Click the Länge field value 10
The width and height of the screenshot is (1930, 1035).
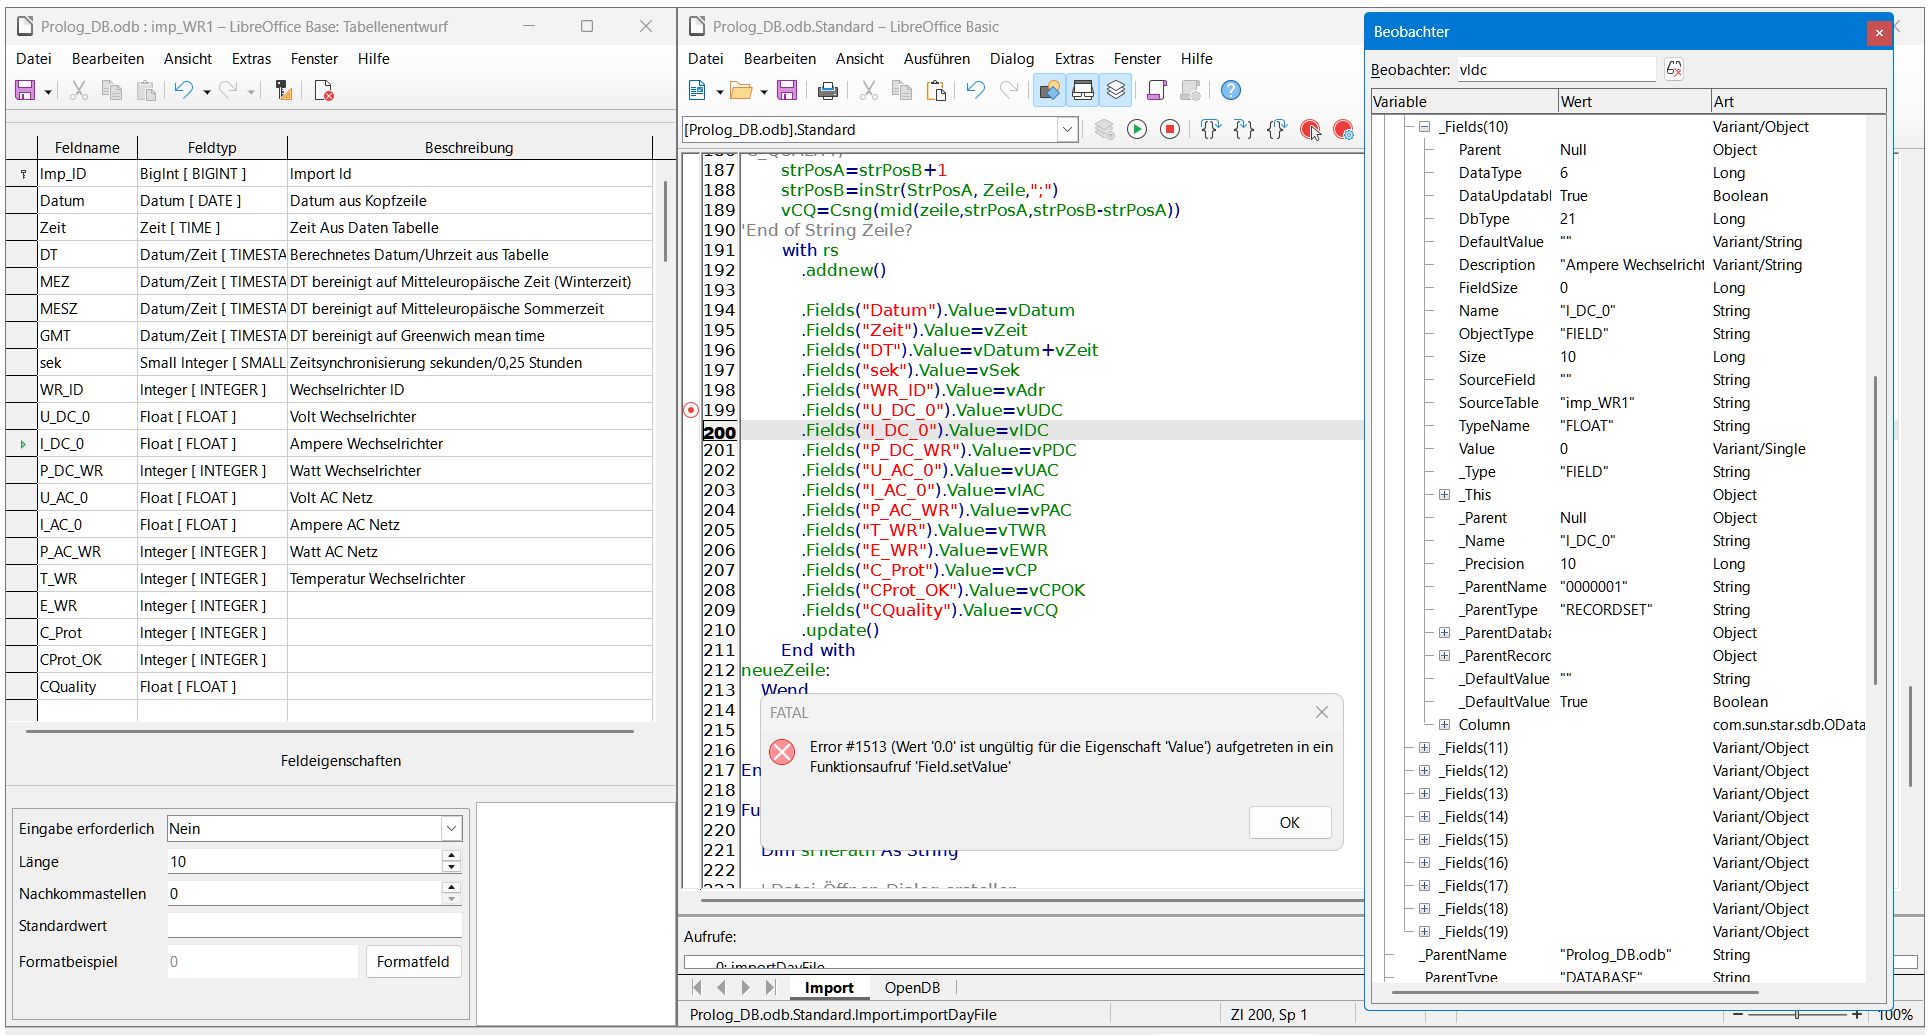tap(304, 862)
